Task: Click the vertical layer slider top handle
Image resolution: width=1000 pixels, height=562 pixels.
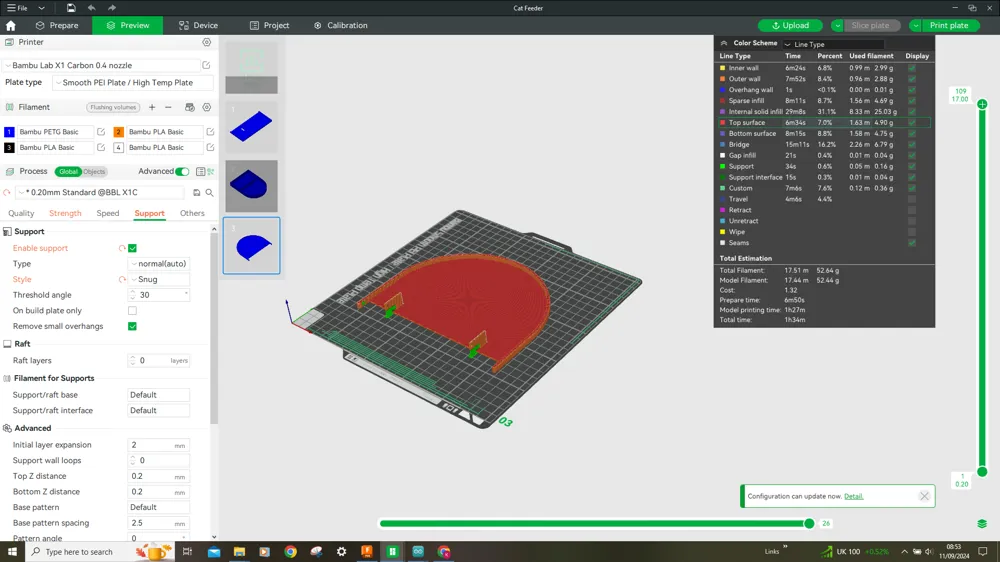Action: 982,104
